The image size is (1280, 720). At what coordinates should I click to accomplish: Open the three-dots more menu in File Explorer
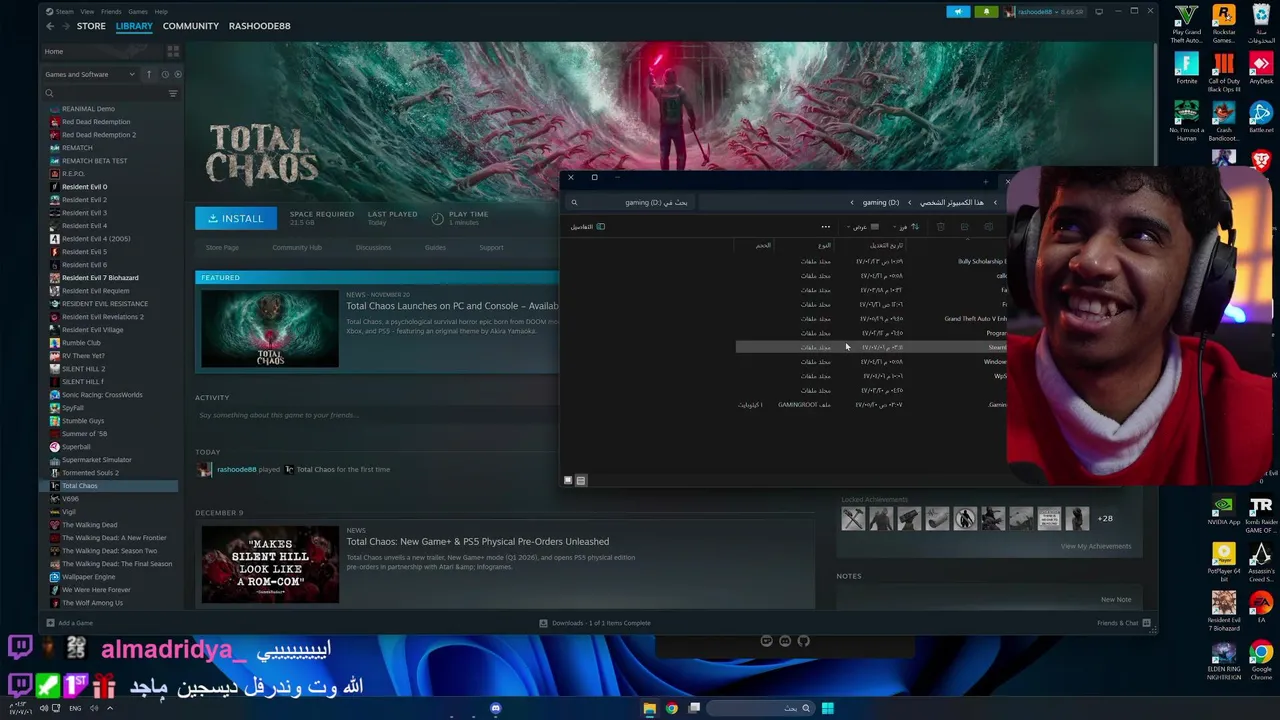coord(825,227)
